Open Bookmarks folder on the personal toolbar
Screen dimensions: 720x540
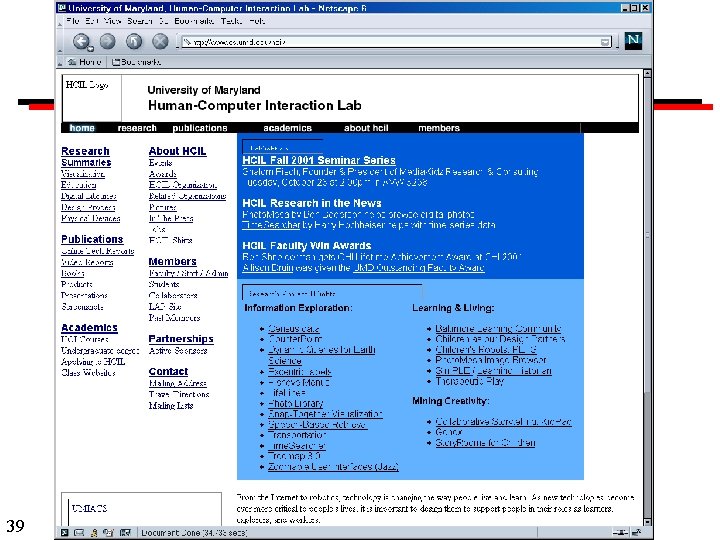(137, 62)
